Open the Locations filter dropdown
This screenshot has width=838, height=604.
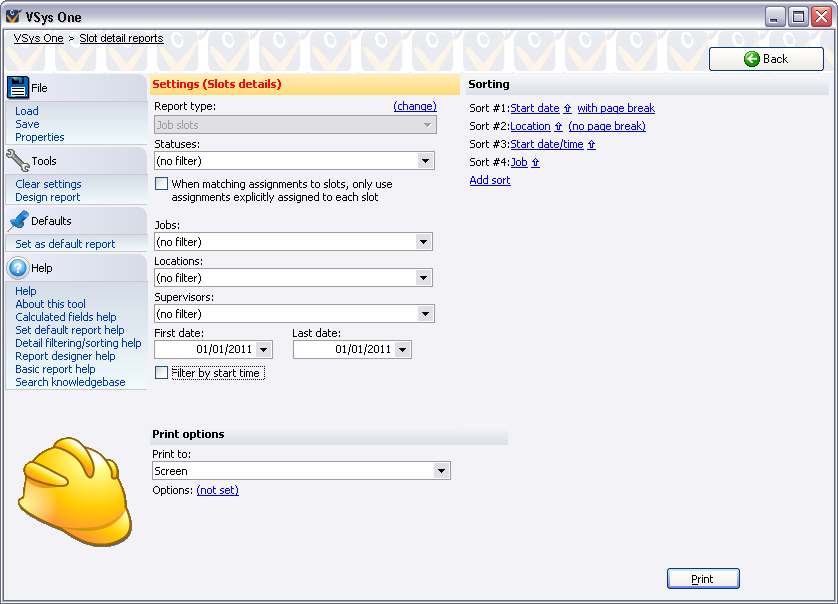click(x=423, y=278)
